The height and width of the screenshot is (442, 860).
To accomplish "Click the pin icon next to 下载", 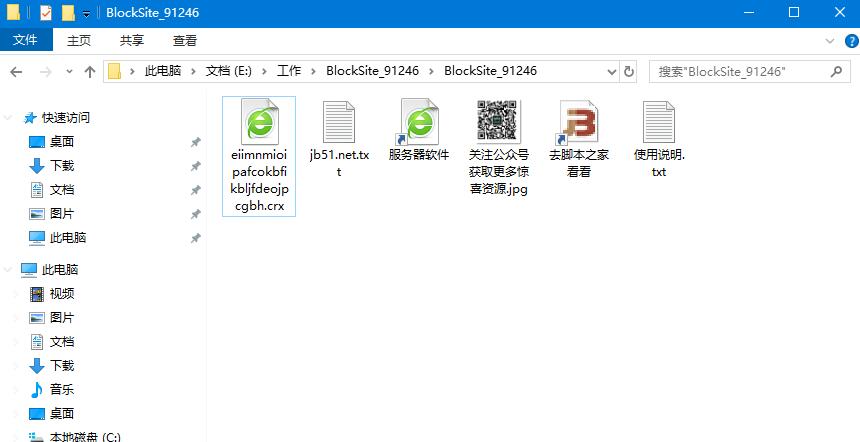I will click(x=195, y=166).
